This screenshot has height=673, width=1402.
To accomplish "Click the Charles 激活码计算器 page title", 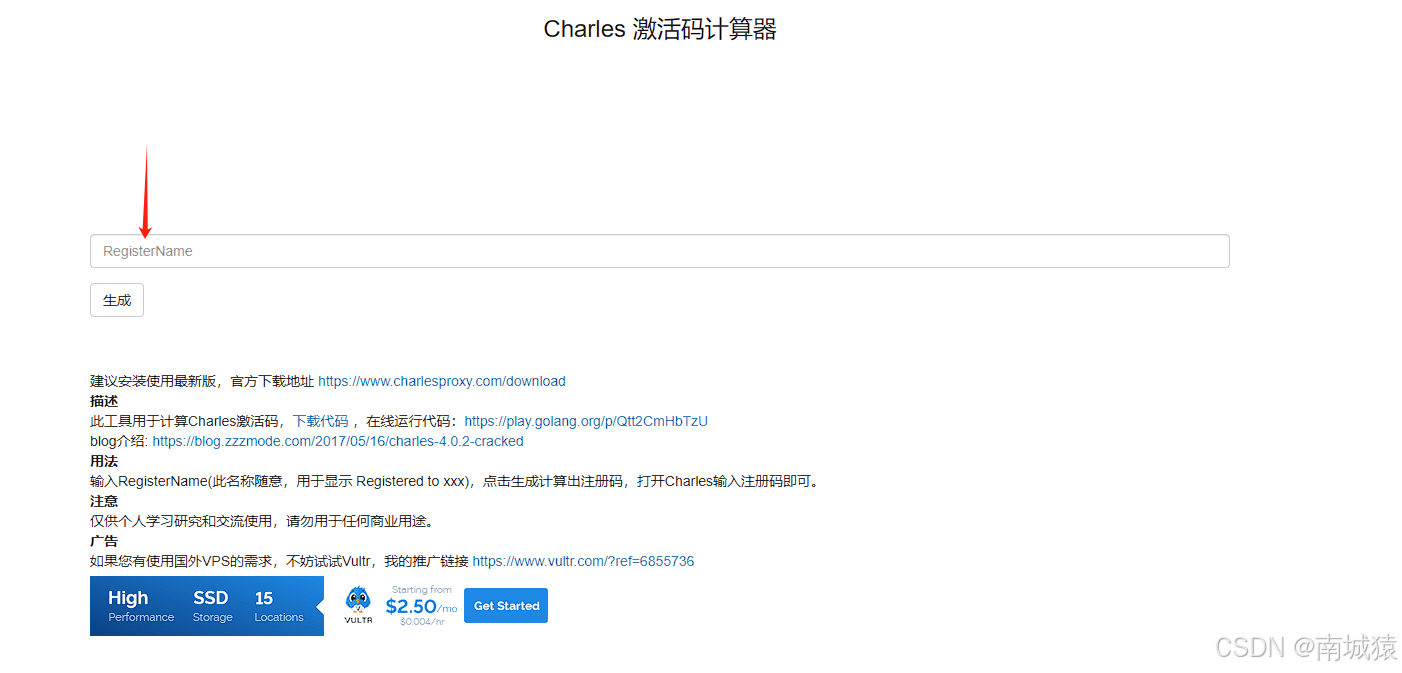I will tap(660, 29).
